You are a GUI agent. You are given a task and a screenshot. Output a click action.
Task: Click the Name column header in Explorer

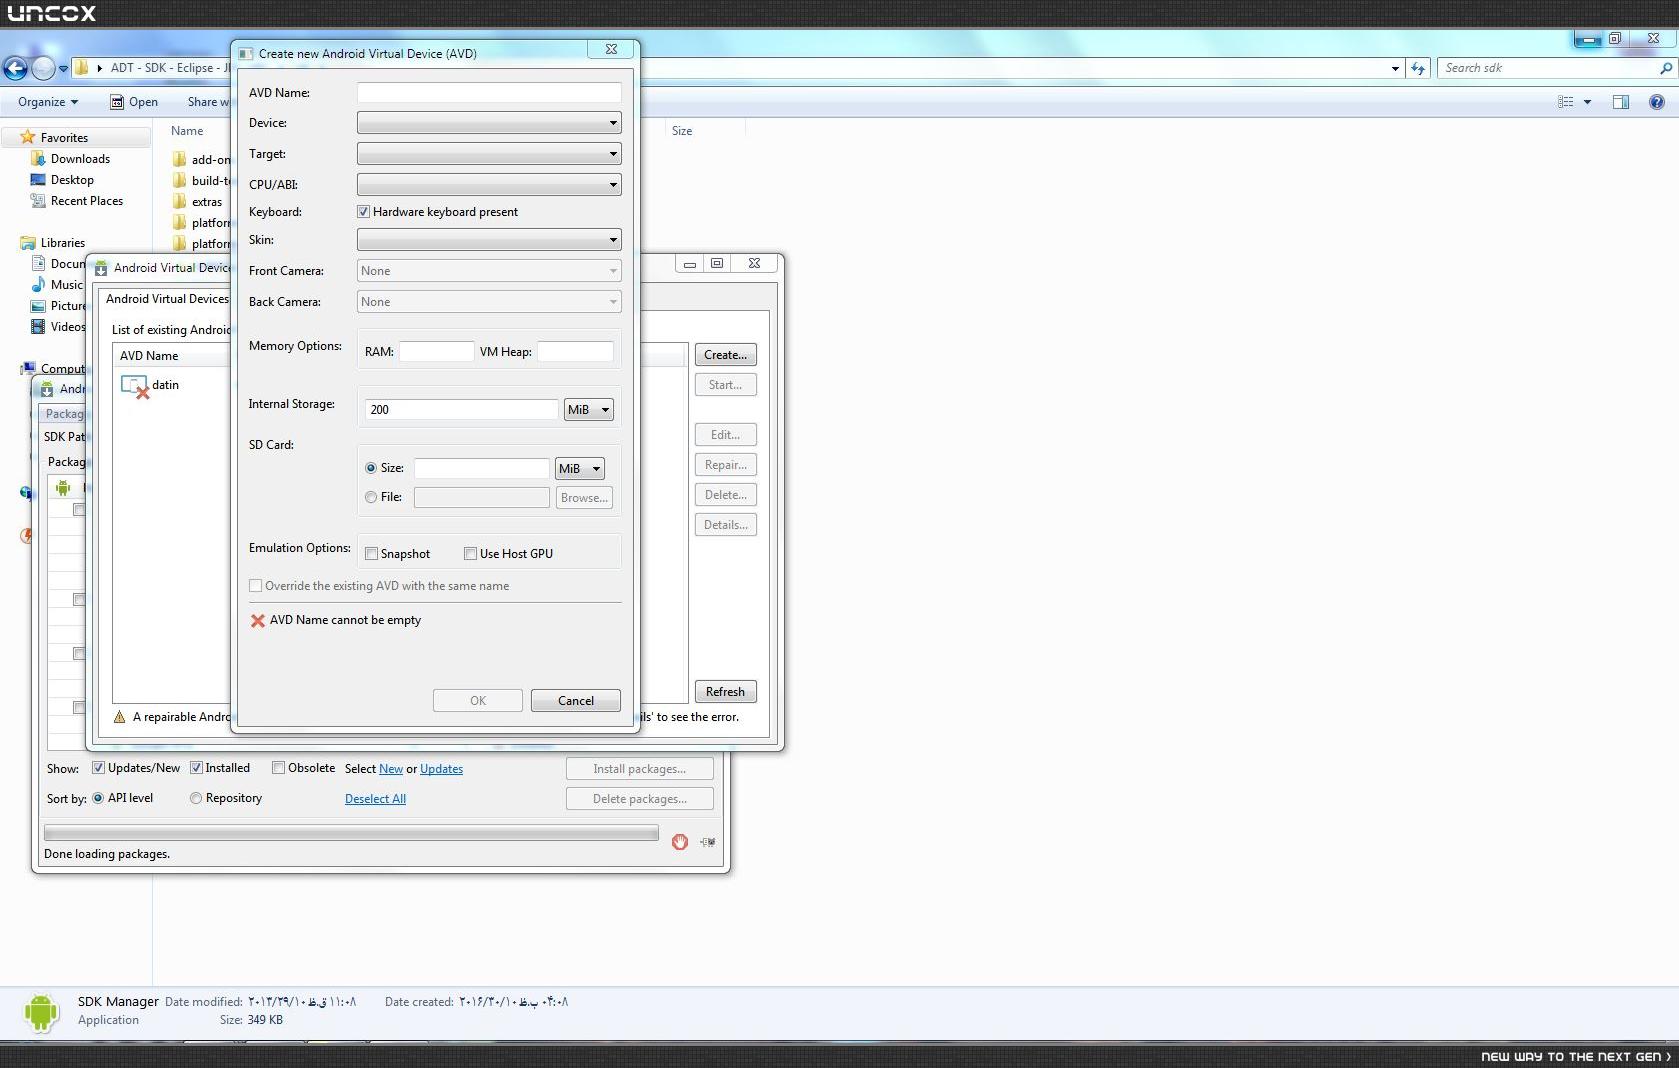pos(187,131)
